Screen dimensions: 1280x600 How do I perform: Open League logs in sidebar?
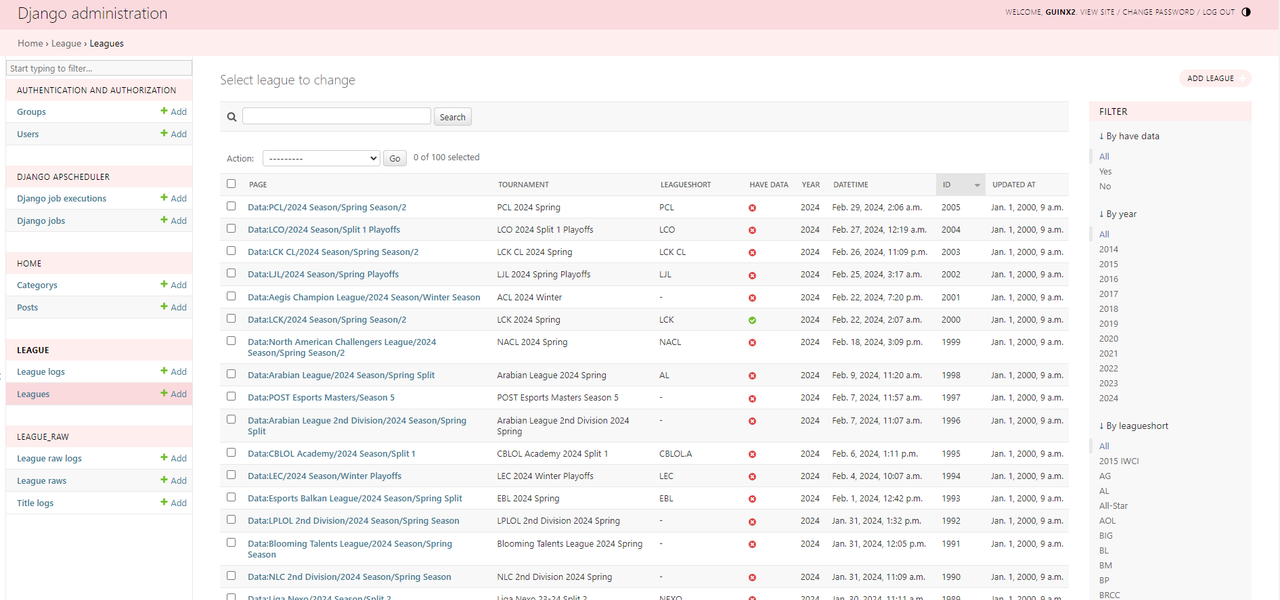tap(41, 372)
